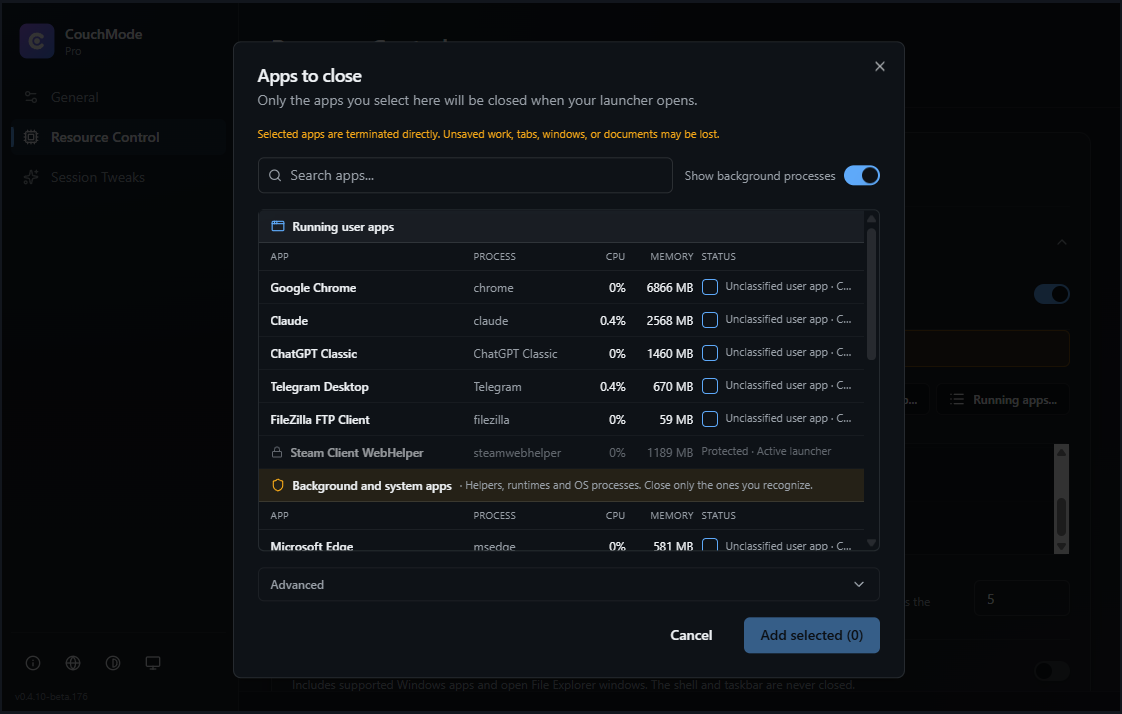Click the Search apps input field
This screenshot has width=1122, height=714.
tap(465, 175)
